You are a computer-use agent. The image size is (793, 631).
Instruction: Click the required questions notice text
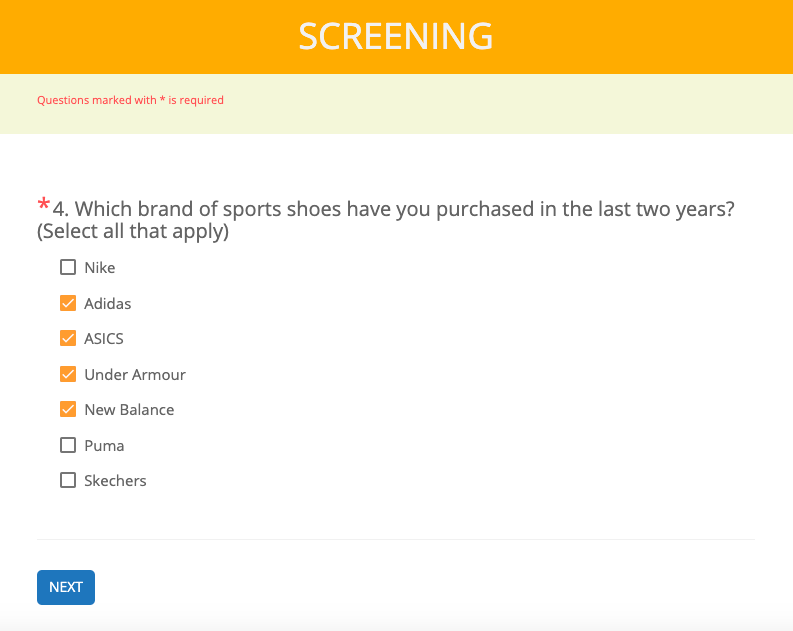(x=130, y=100)
